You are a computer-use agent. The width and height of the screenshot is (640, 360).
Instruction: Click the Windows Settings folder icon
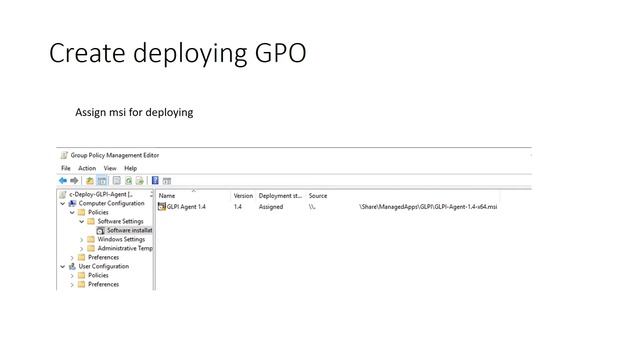coord(91,239)
